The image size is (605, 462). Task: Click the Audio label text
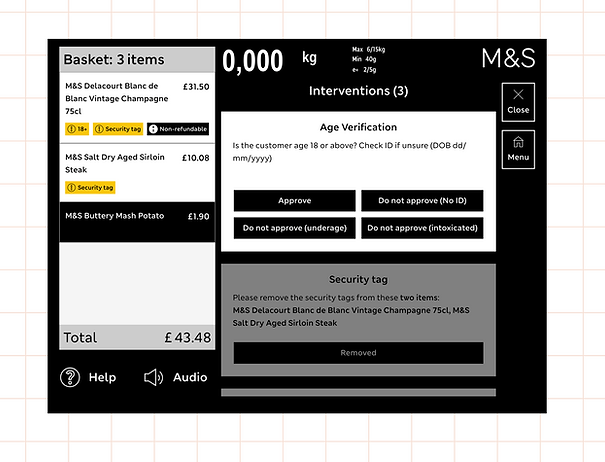(x=190, y=377)
